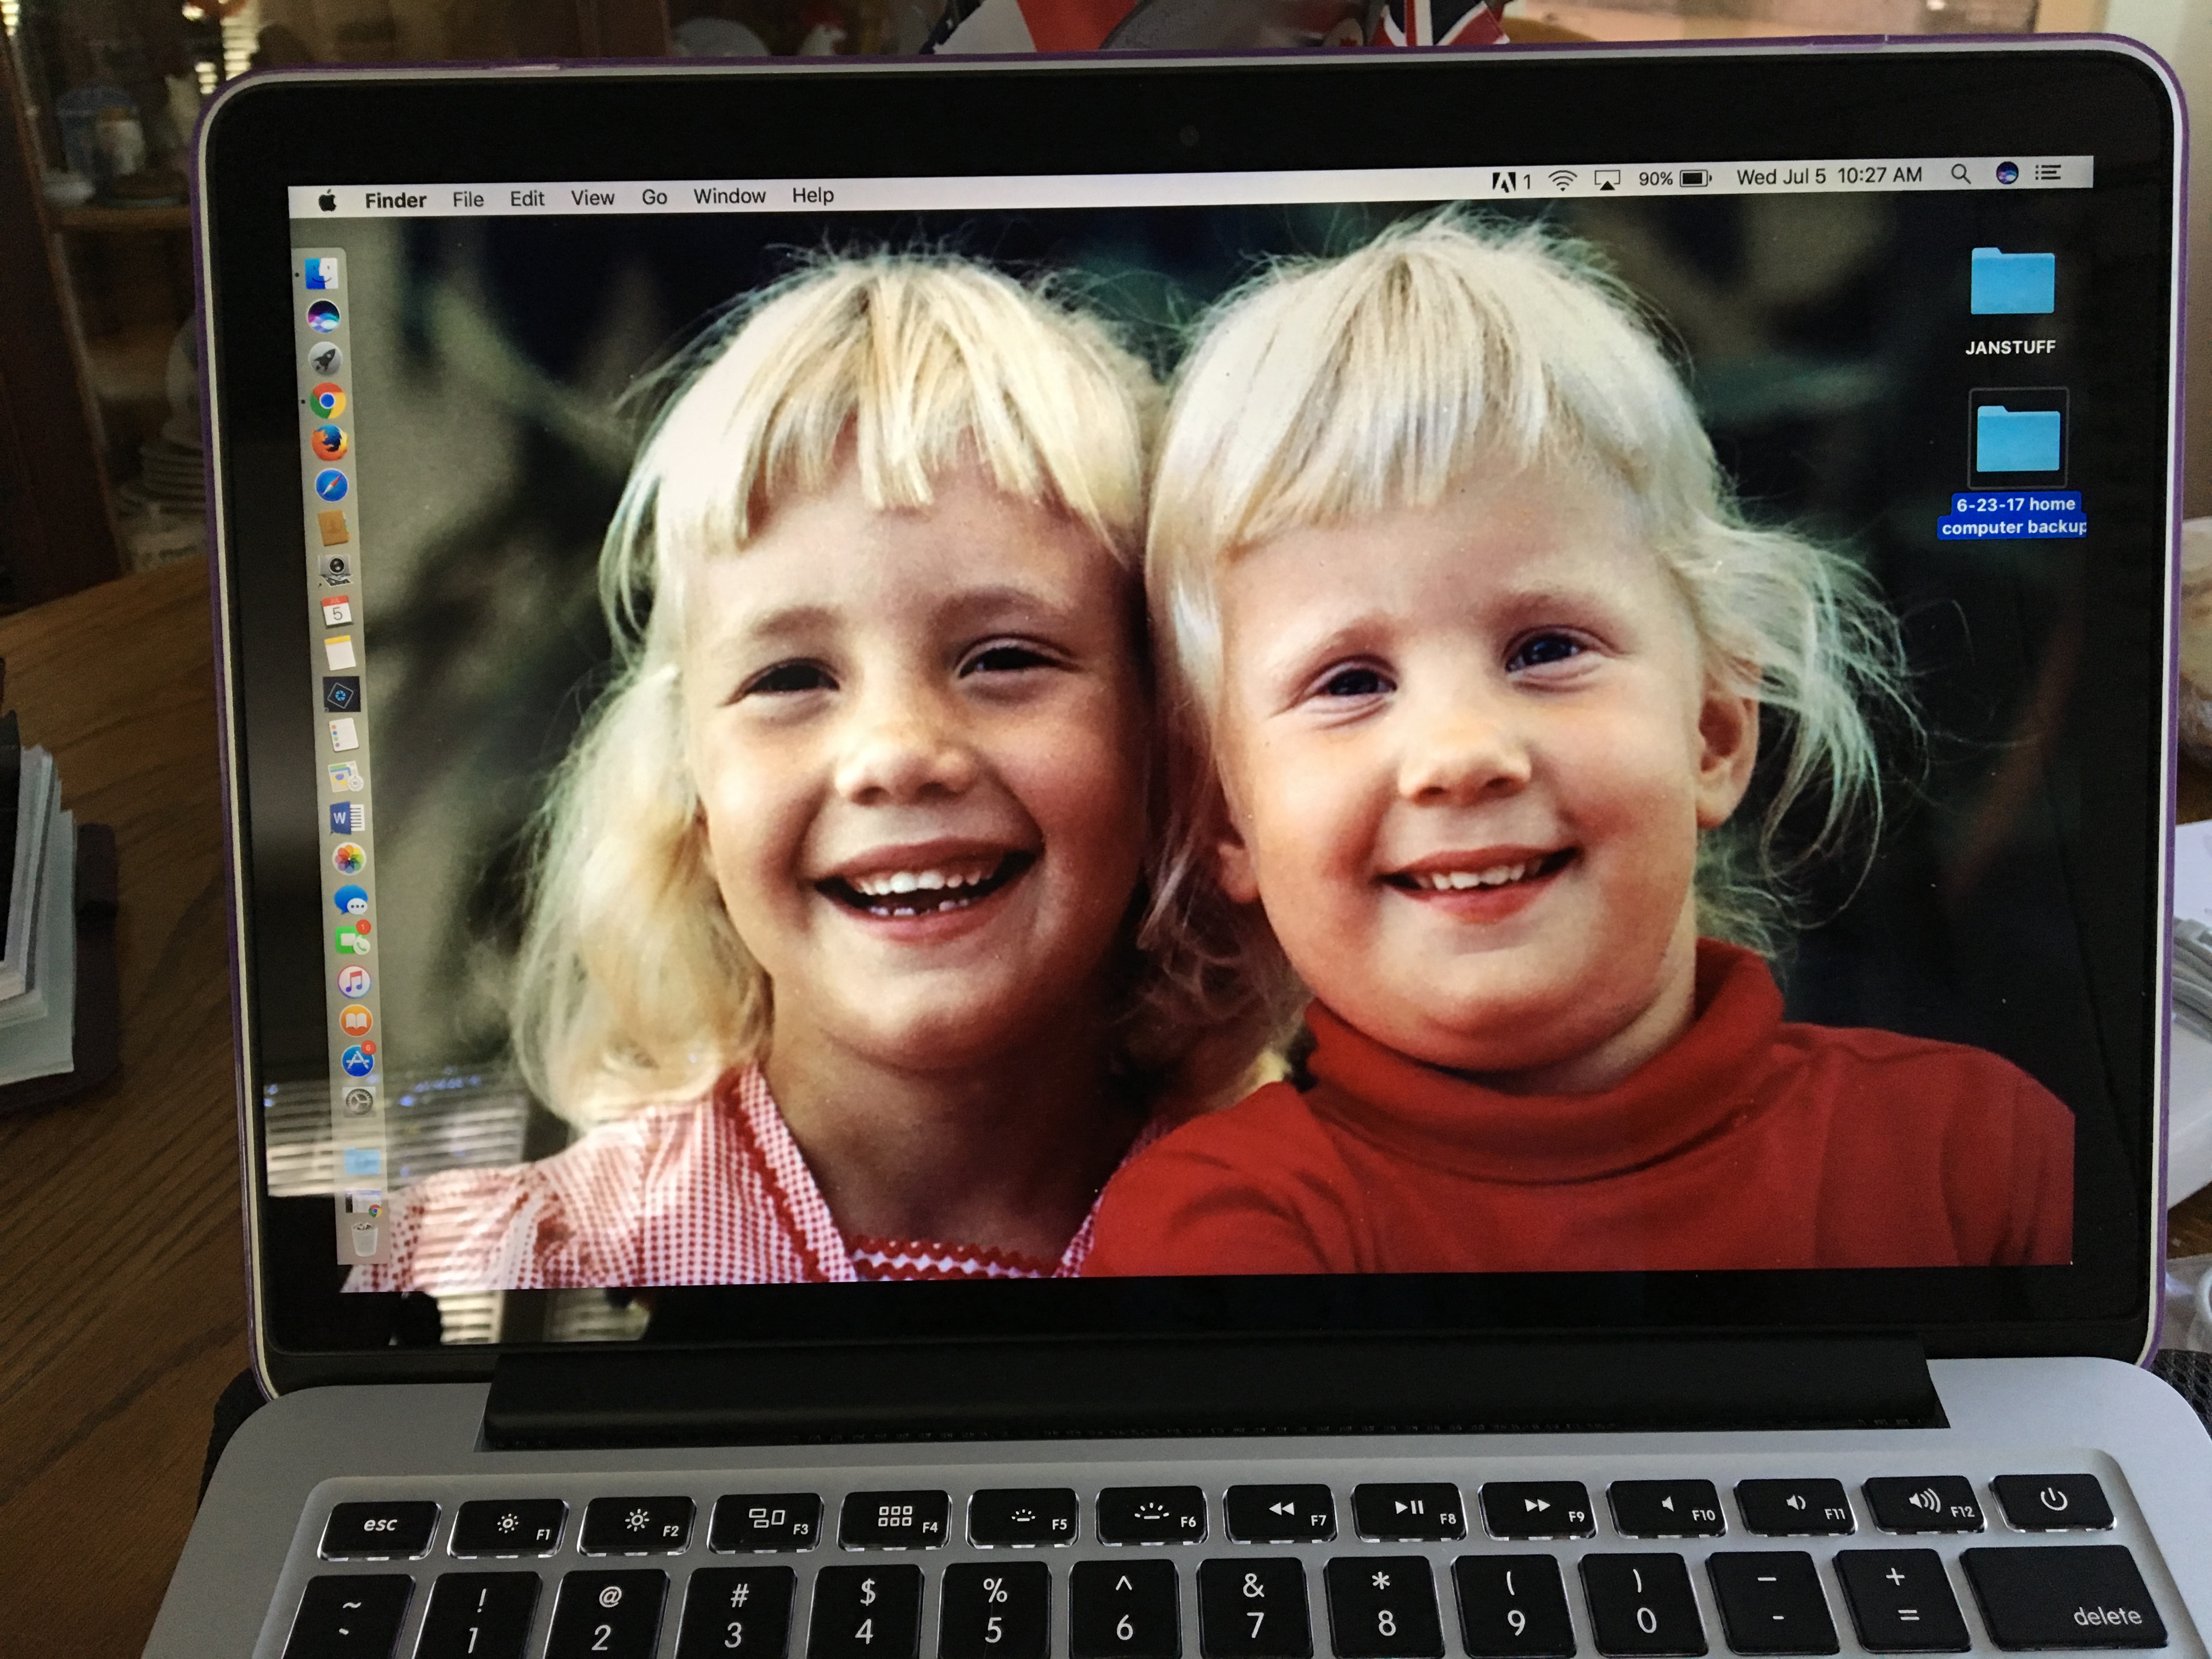Launch Firefox from the Dock

(329, 443)
